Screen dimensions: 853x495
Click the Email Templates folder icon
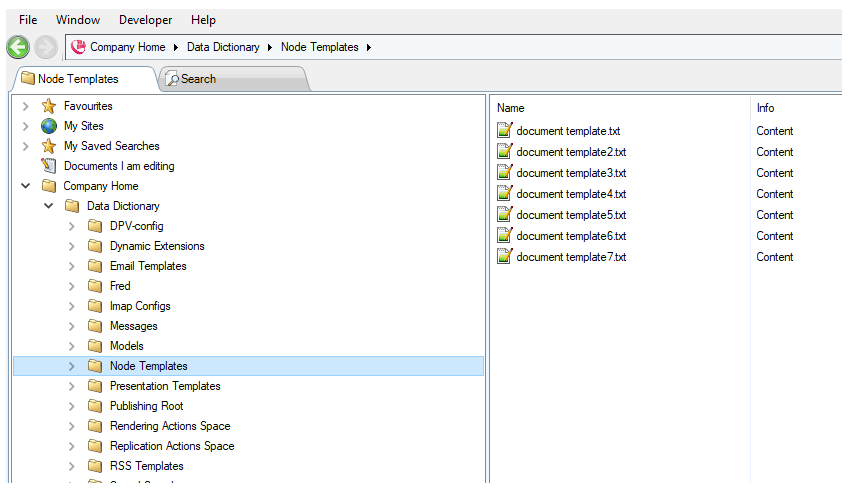click(x=95, y=266)
